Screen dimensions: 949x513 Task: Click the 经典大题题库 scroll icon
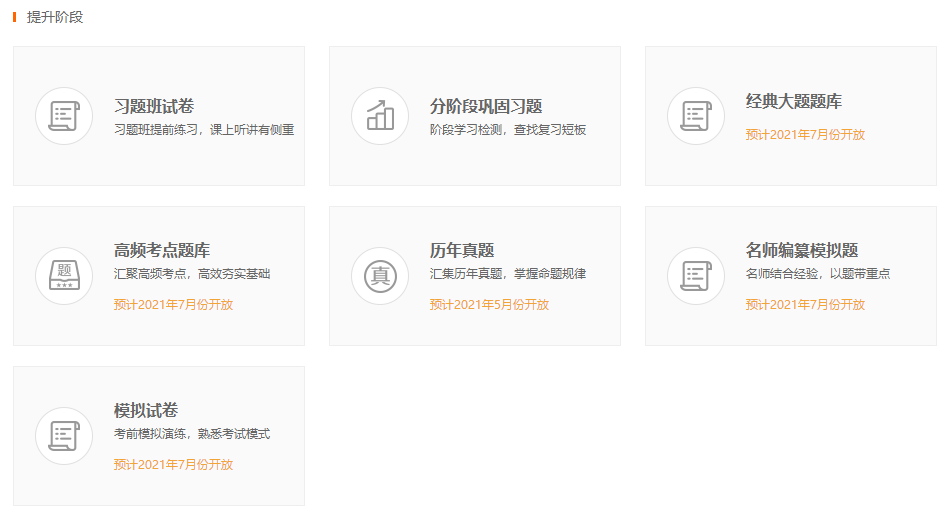coord(696,116)
